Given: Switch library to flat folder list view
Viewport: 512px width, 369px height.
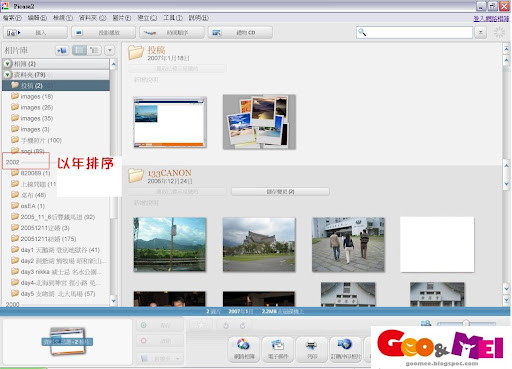Looking at the screenshot, I should click(x=80, y=50).
